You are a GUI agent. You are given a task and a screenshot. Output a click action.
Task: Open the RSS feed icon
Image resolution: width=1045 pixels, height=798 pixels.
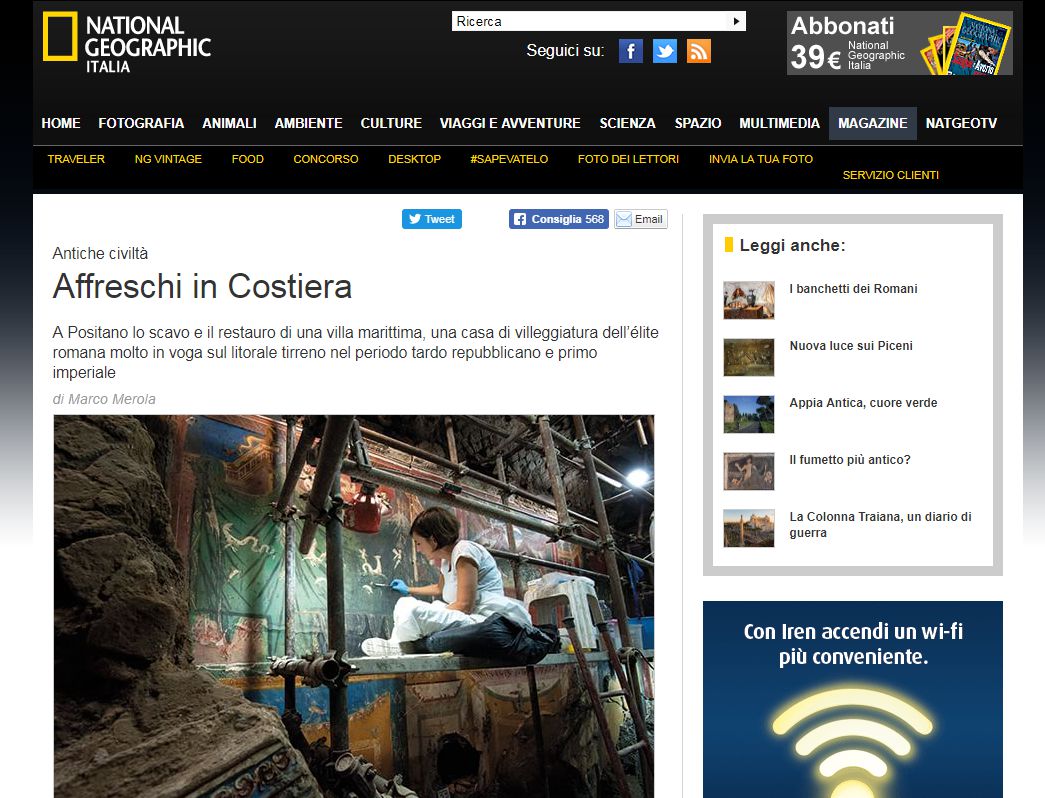click(698, 51)
